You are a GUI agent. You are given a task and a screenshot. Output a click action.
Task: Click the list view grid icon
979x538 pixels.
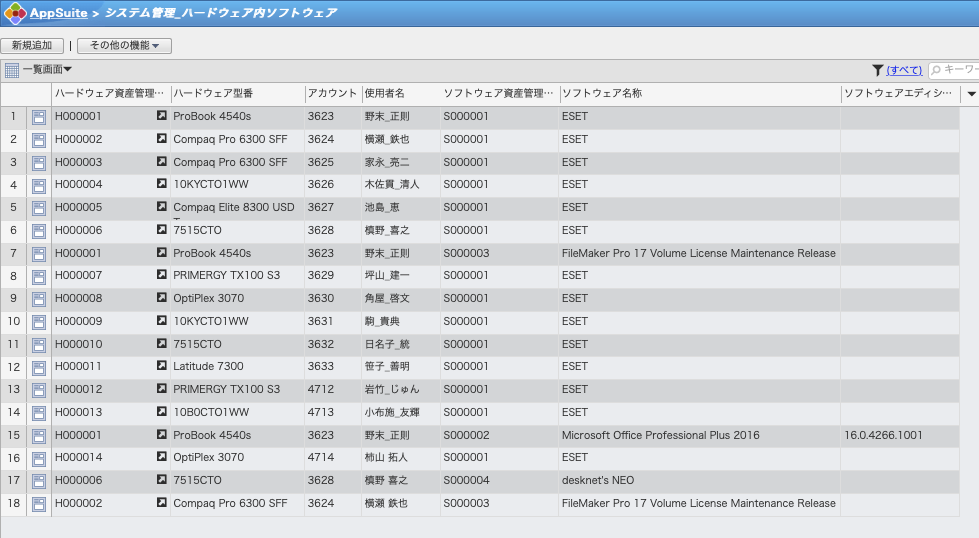[12, 70]
